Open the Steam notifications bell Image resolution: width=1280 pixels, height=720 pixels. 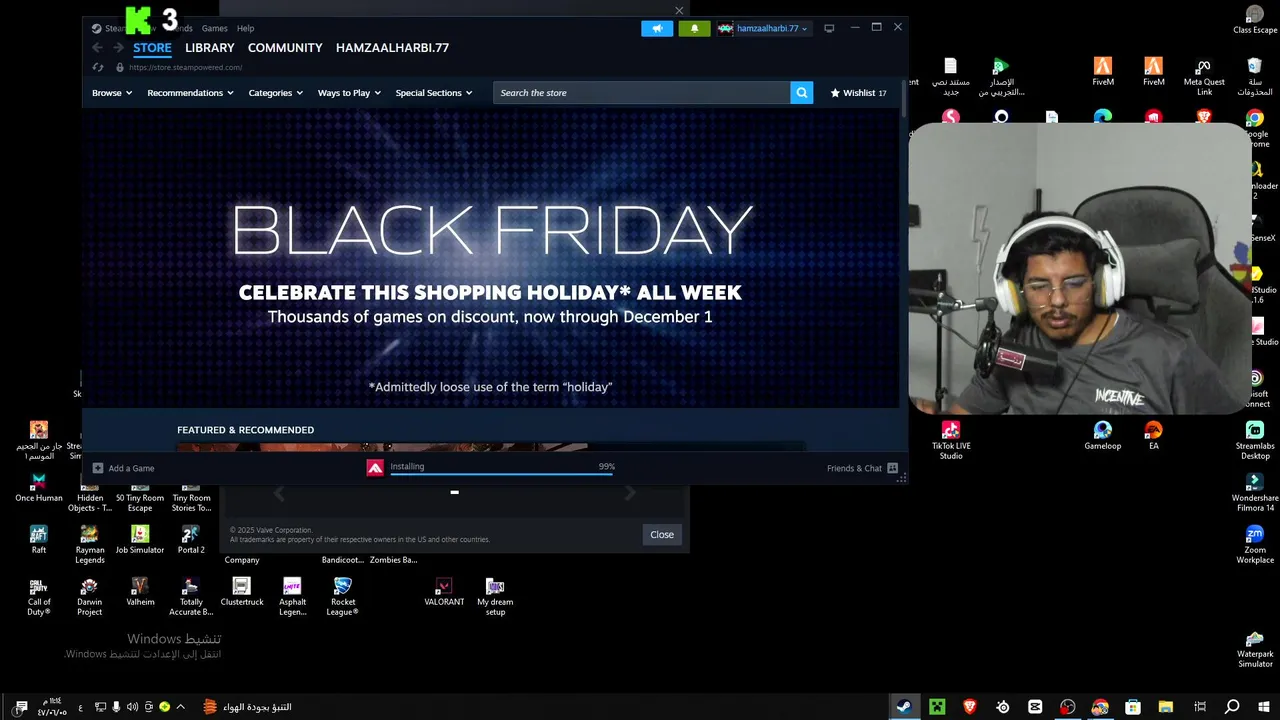click(695, 28)
